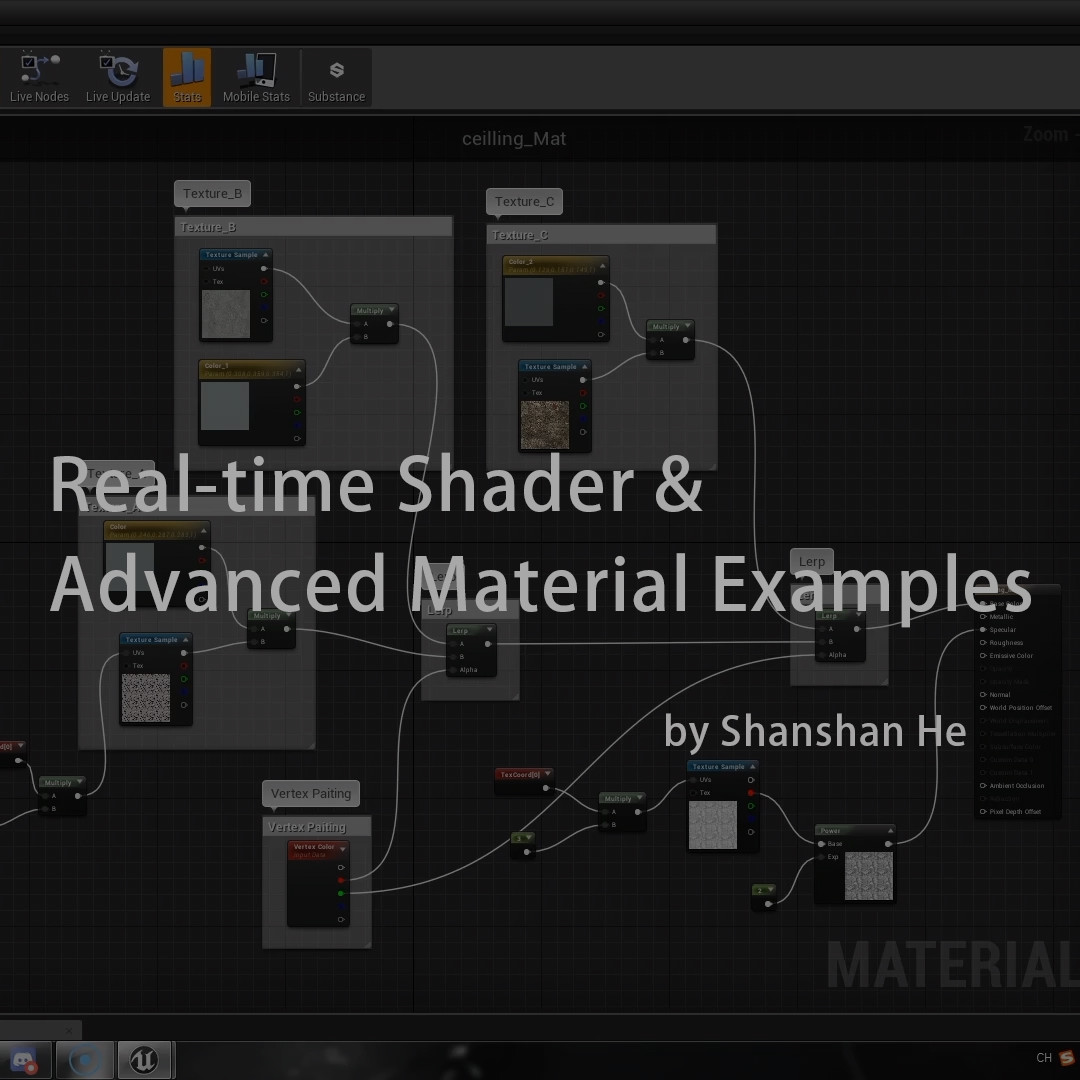This screenshot has height=1080, width=1080.
Task: Open the circular app icon beside Discord on taskbar
Action: pyautogui.click(x=85, y=1058)
